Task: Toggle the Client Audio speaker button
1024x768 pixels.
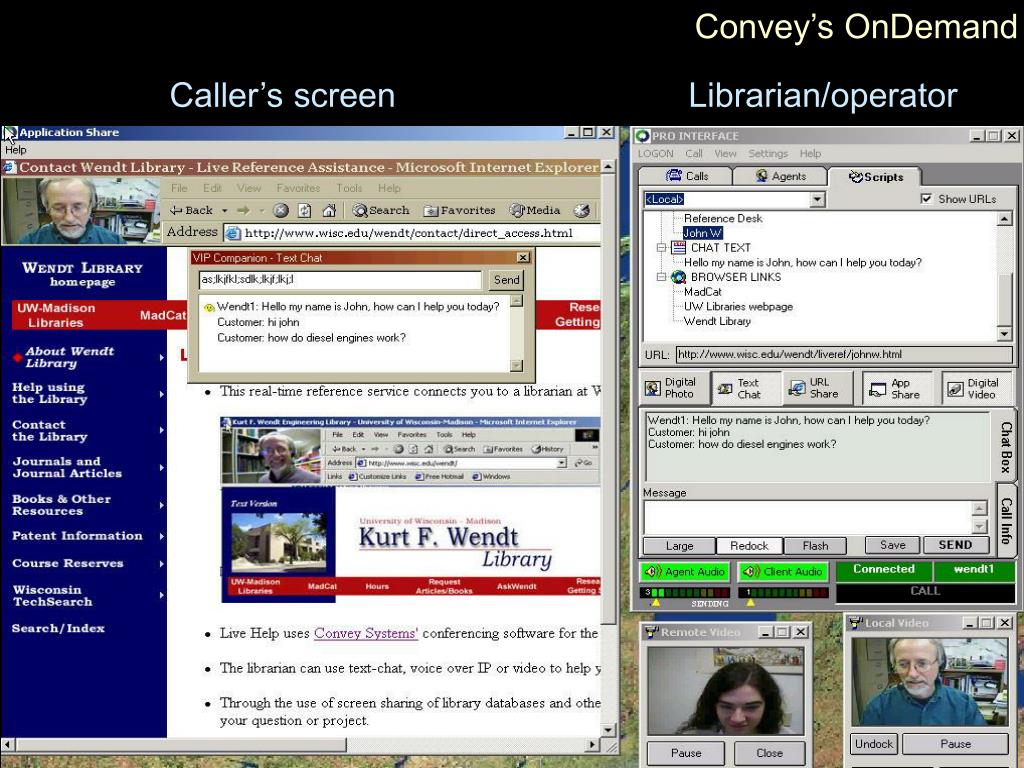Action: click(x=782, y=571)
